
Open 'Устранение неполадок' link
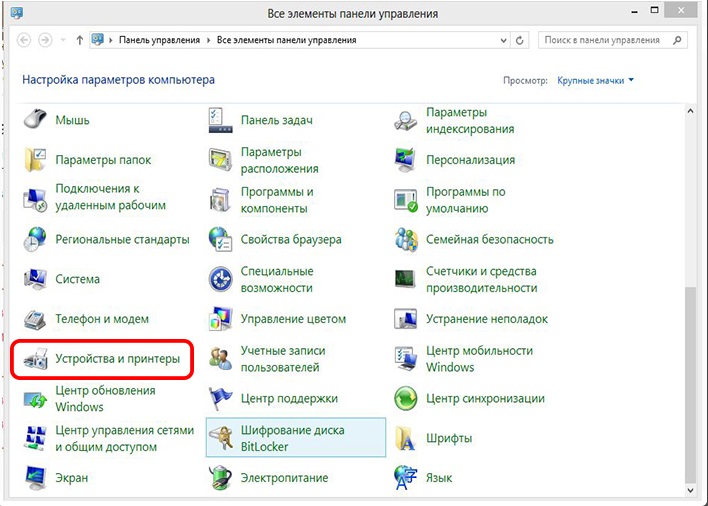point(486,319)
